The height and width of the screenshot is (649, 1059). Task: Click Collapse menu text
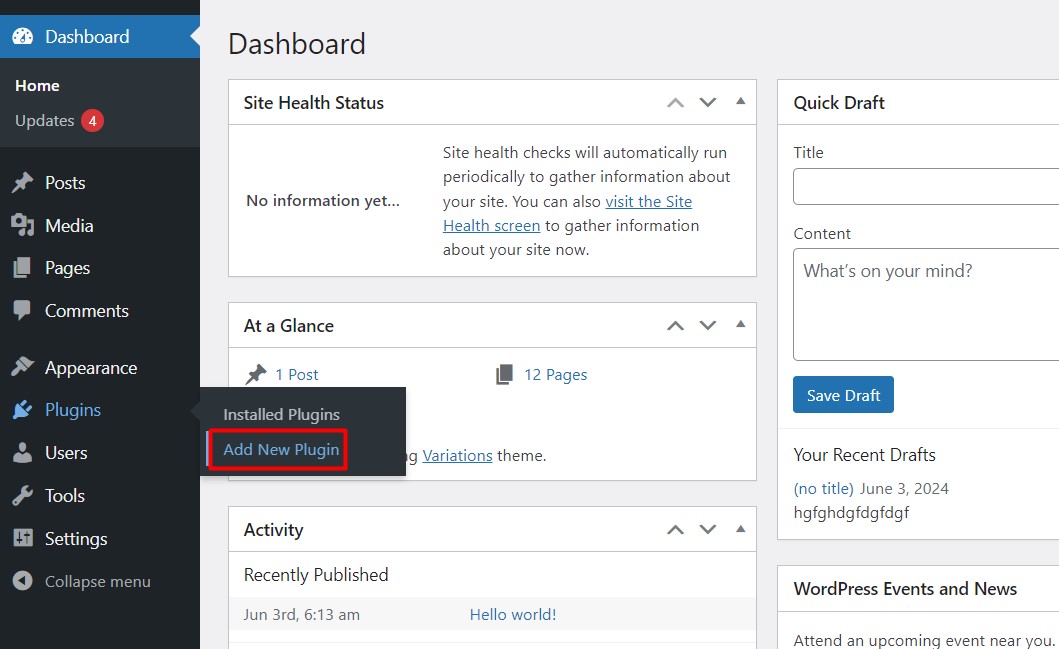(x=98, y=581)
